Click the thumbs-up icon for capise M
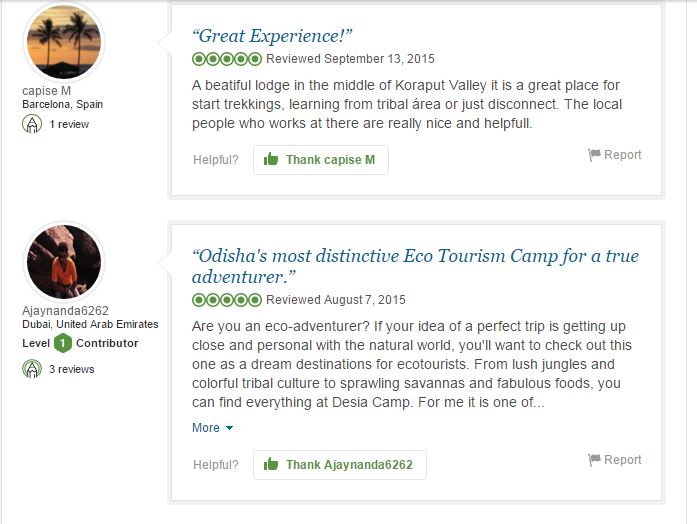Viewport: 697px width, 524px height. pyautogui.click(x=271, y=159)
